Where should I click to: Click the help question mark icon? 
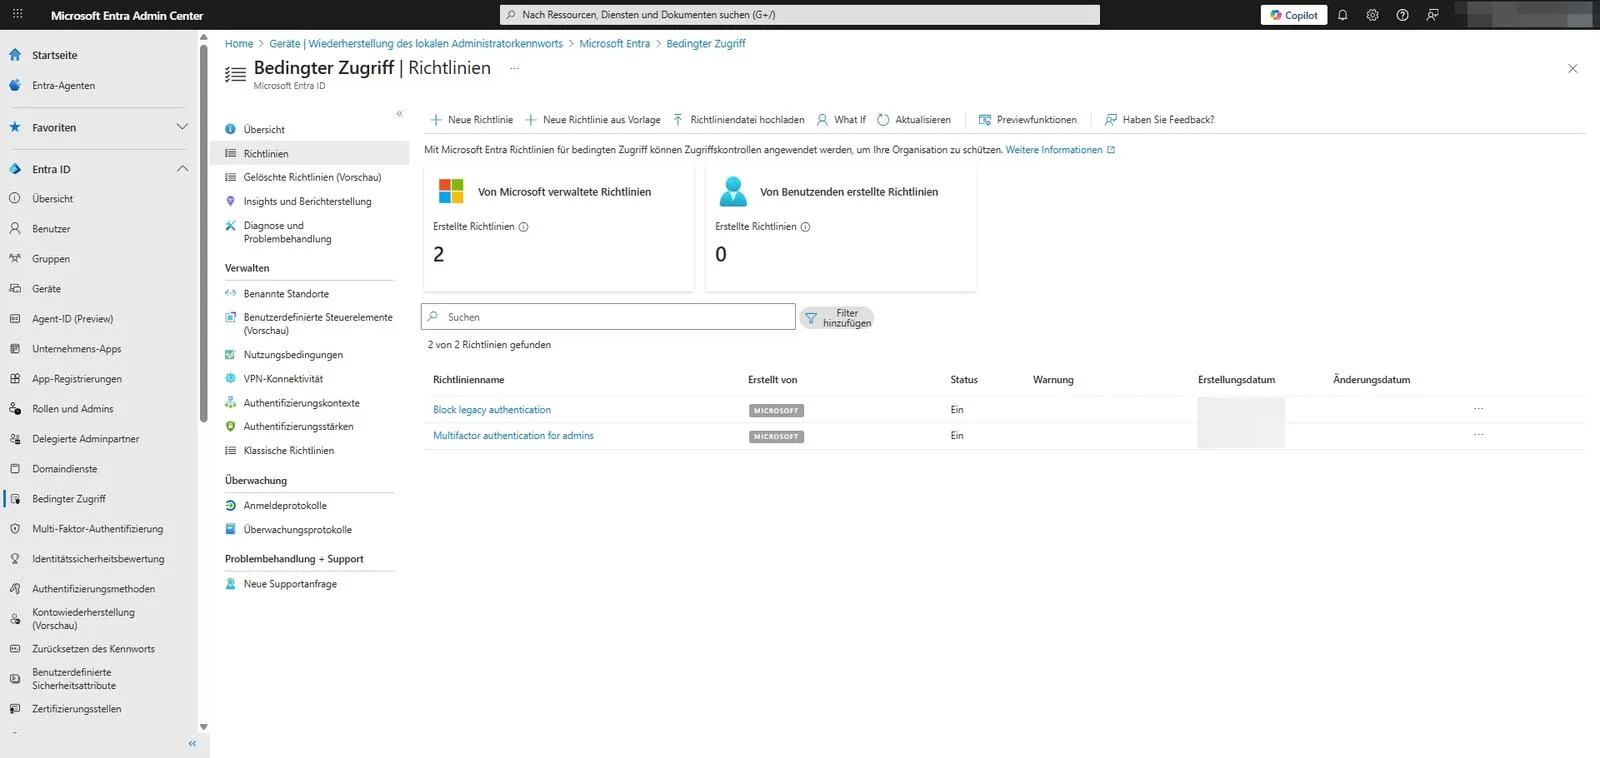pyautogui.click(x=1402, y=15)
